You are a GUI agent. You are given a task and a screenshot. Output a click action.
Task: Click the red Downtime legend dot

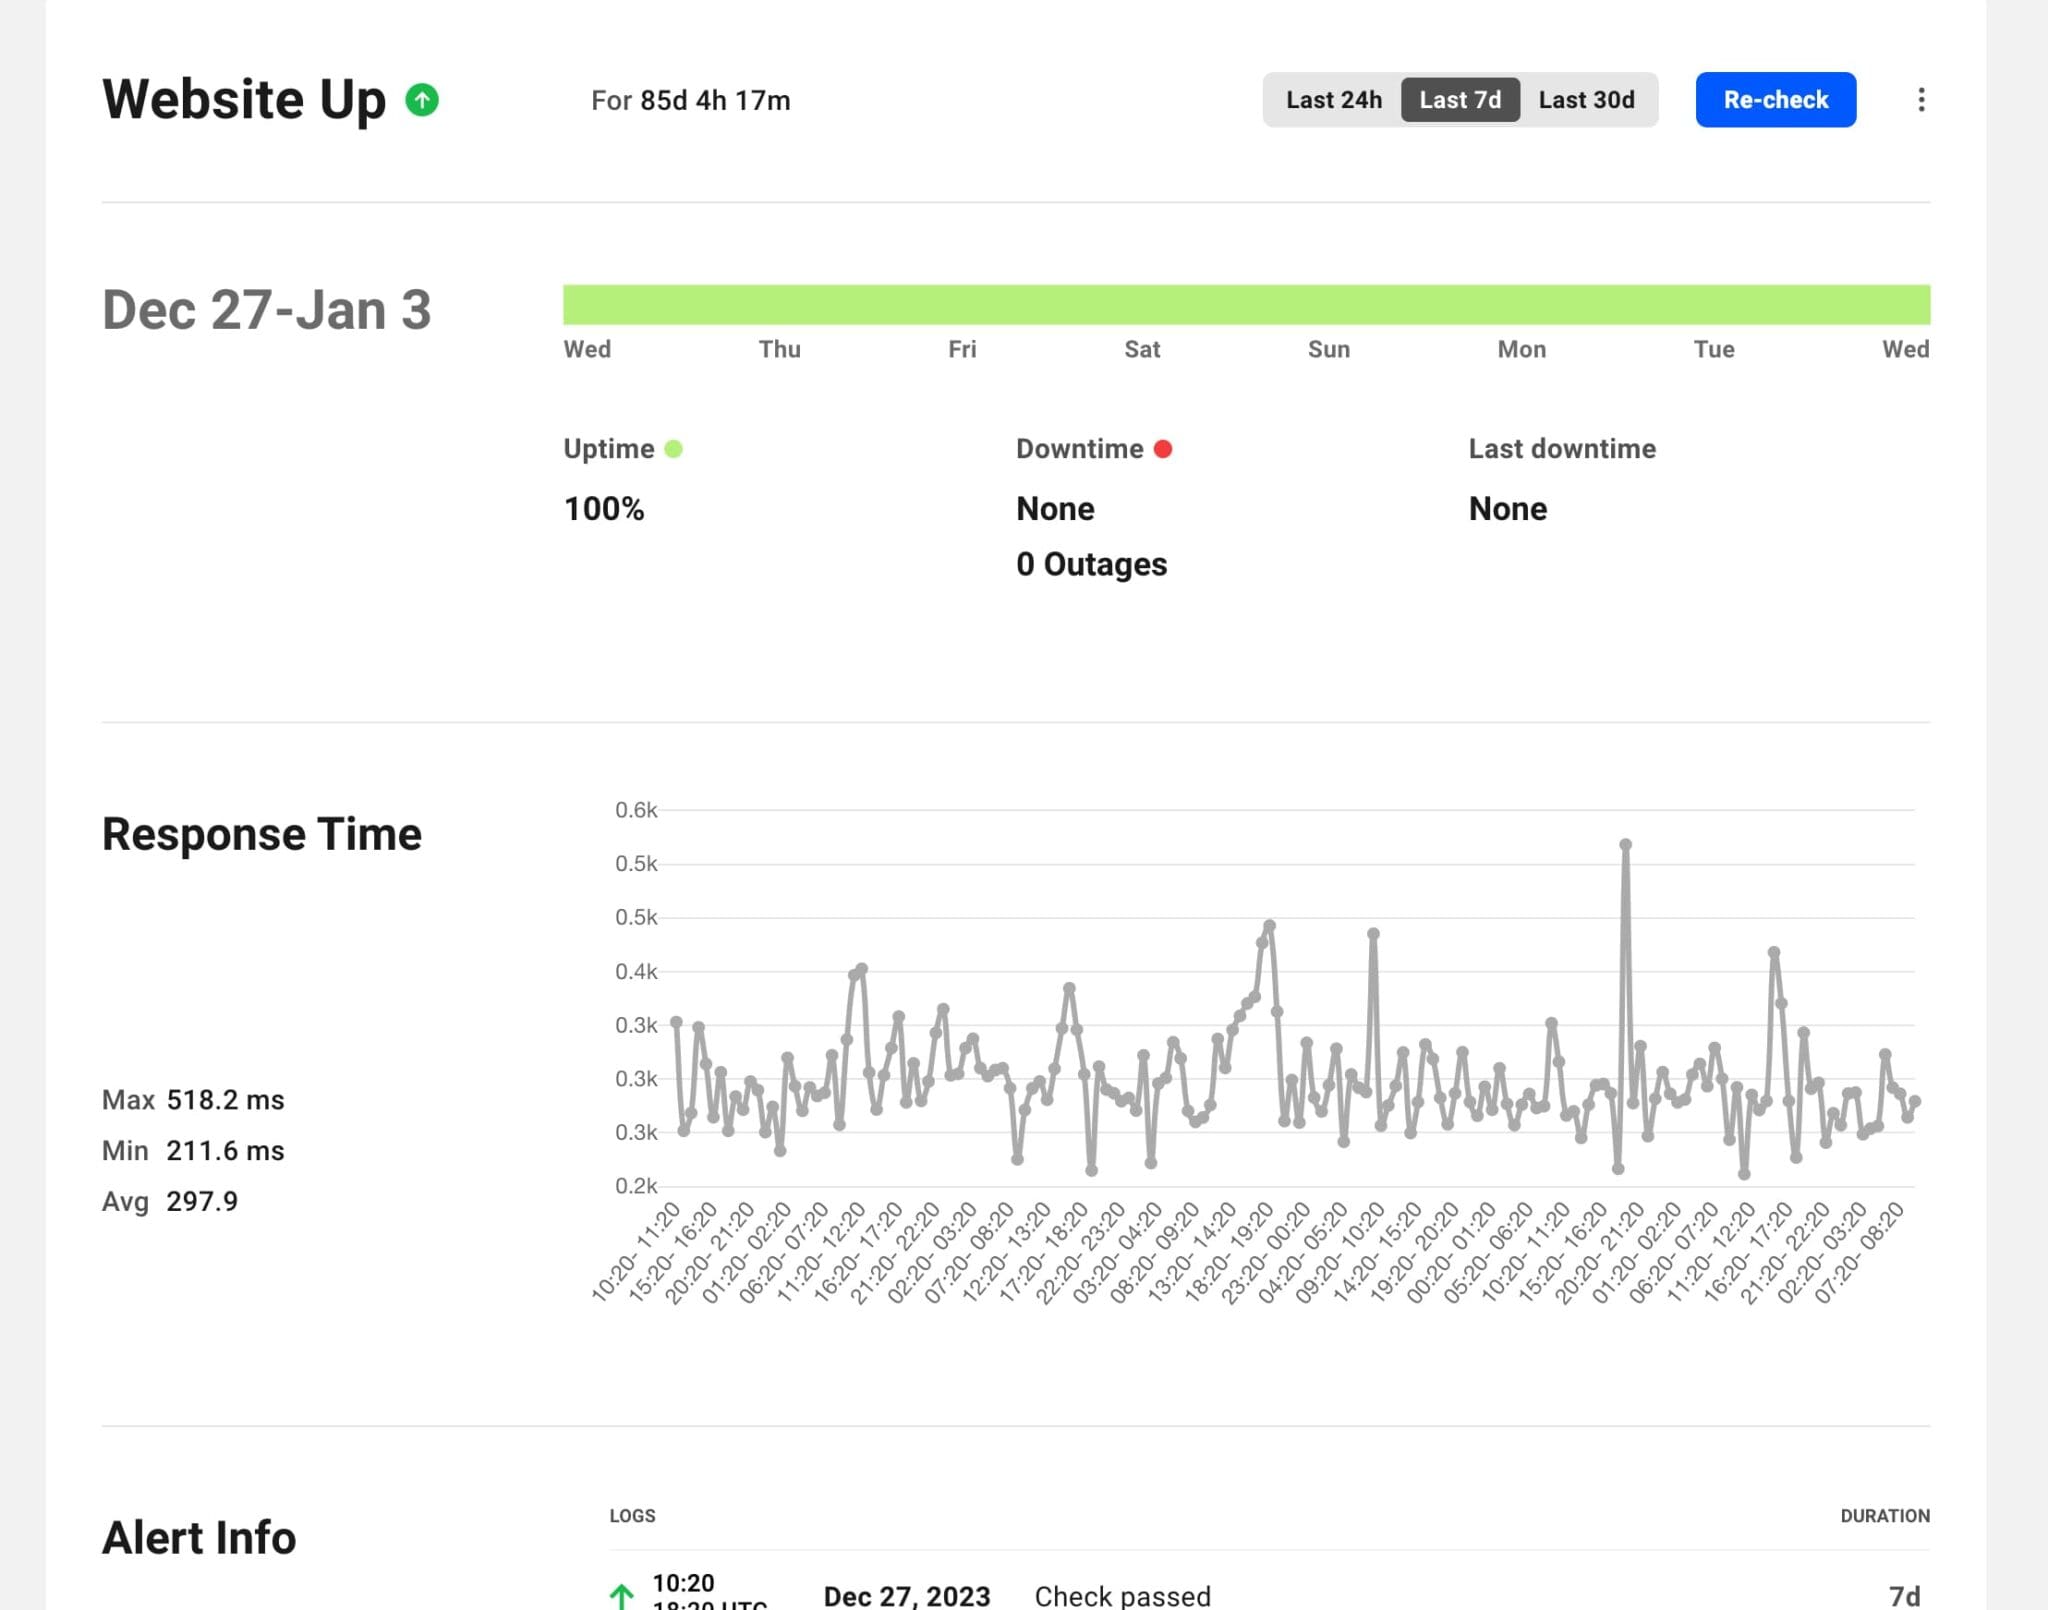1164,449
